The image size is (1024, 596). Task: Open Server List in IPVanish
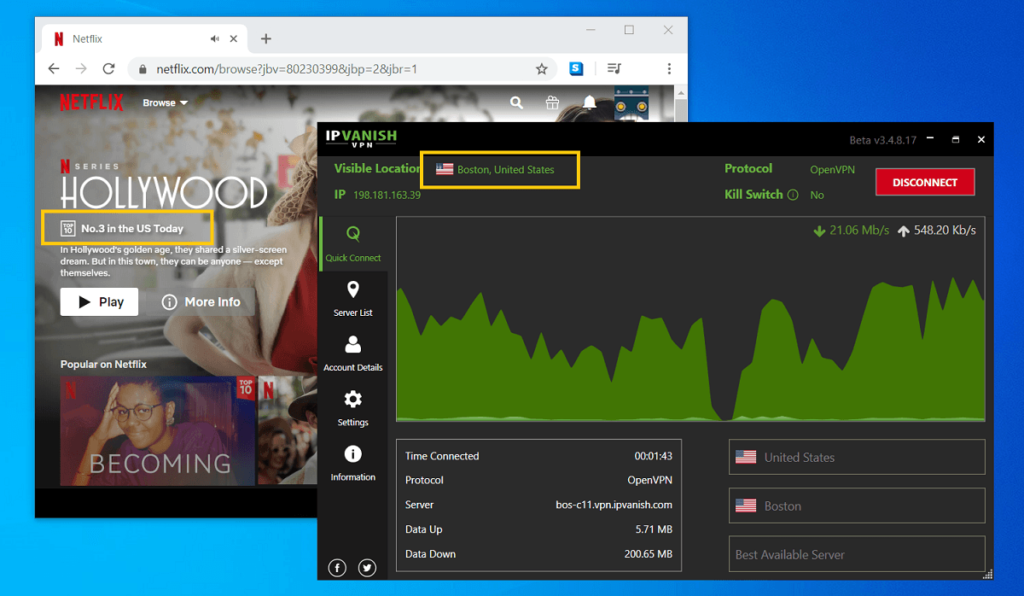[353, 299]
